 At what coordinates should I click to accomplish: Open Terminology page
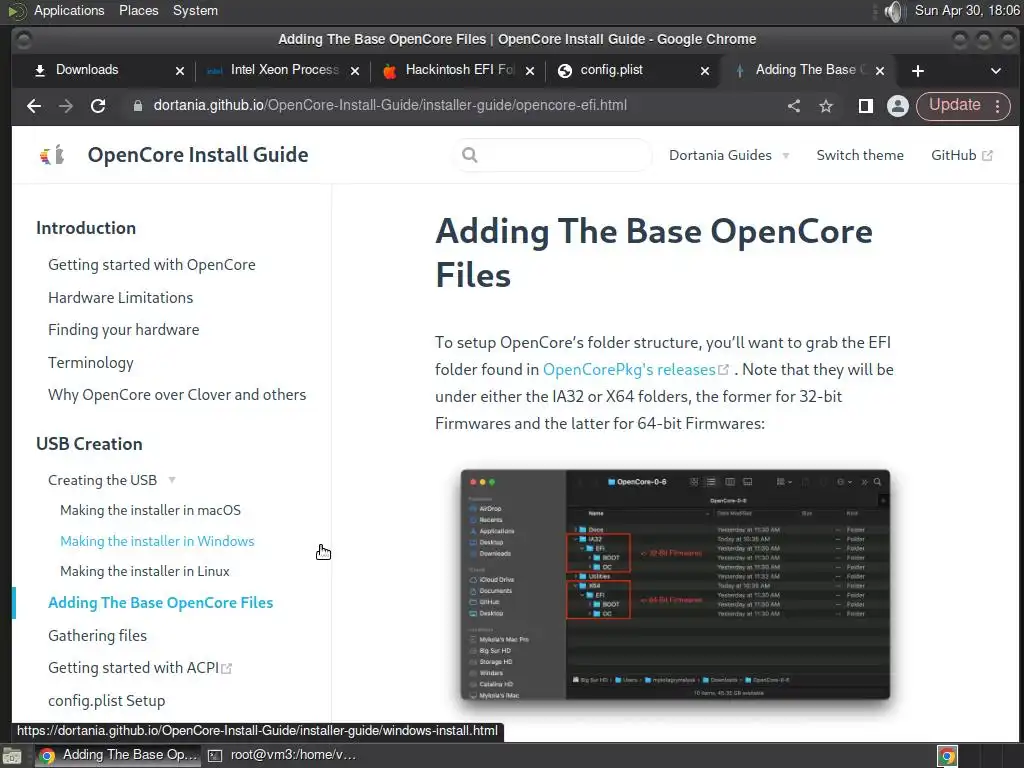click(91, 362)
